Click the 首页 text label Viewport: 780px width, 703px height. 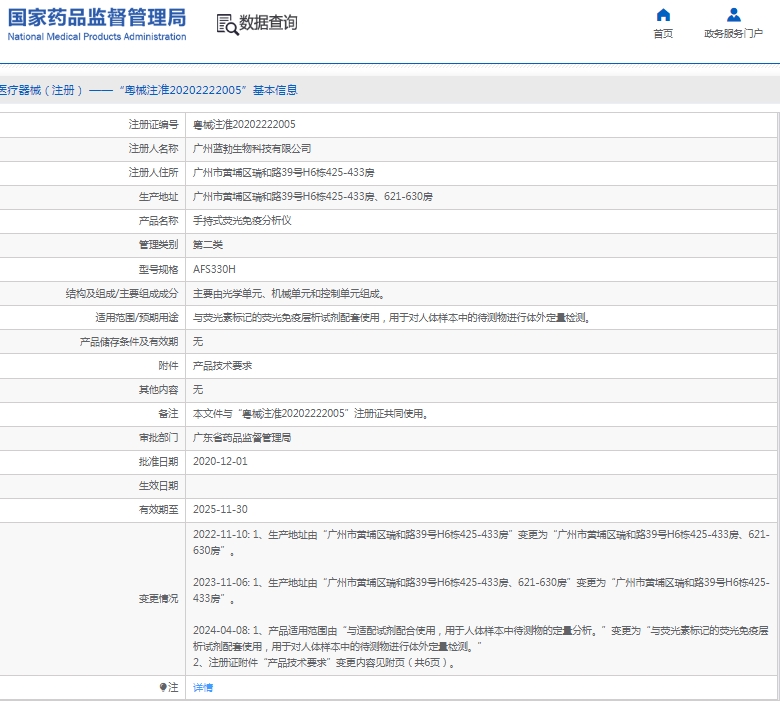(663, 33)
